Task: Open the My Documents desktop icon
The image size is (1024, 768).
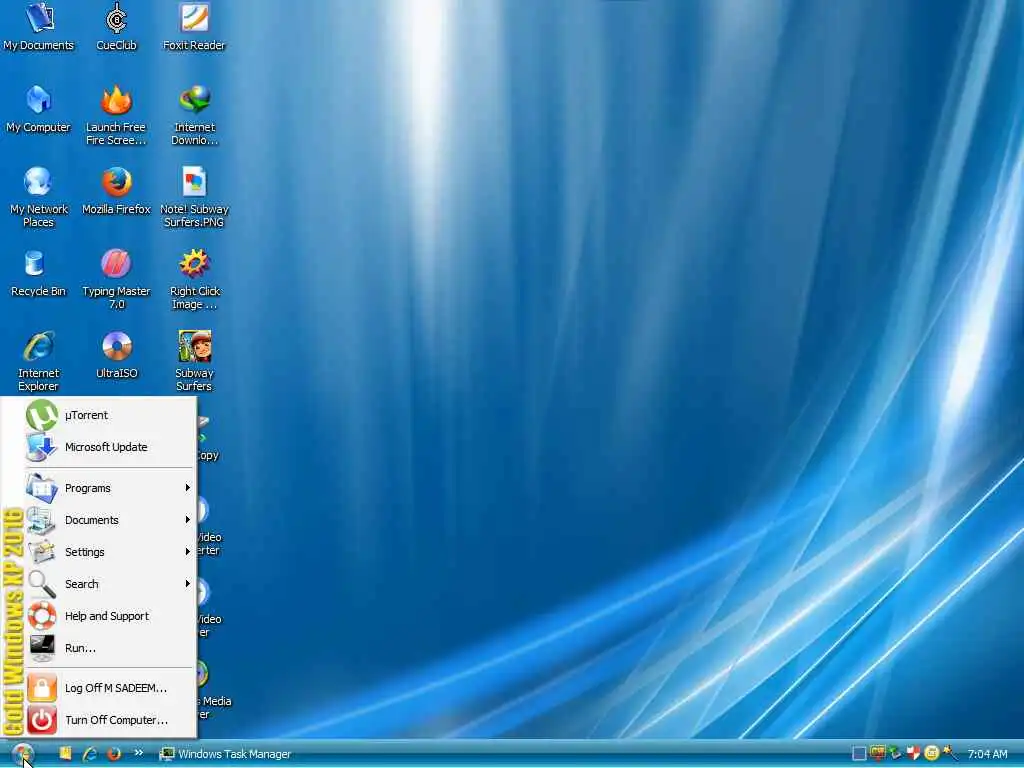Action: (x=39, y=27)
